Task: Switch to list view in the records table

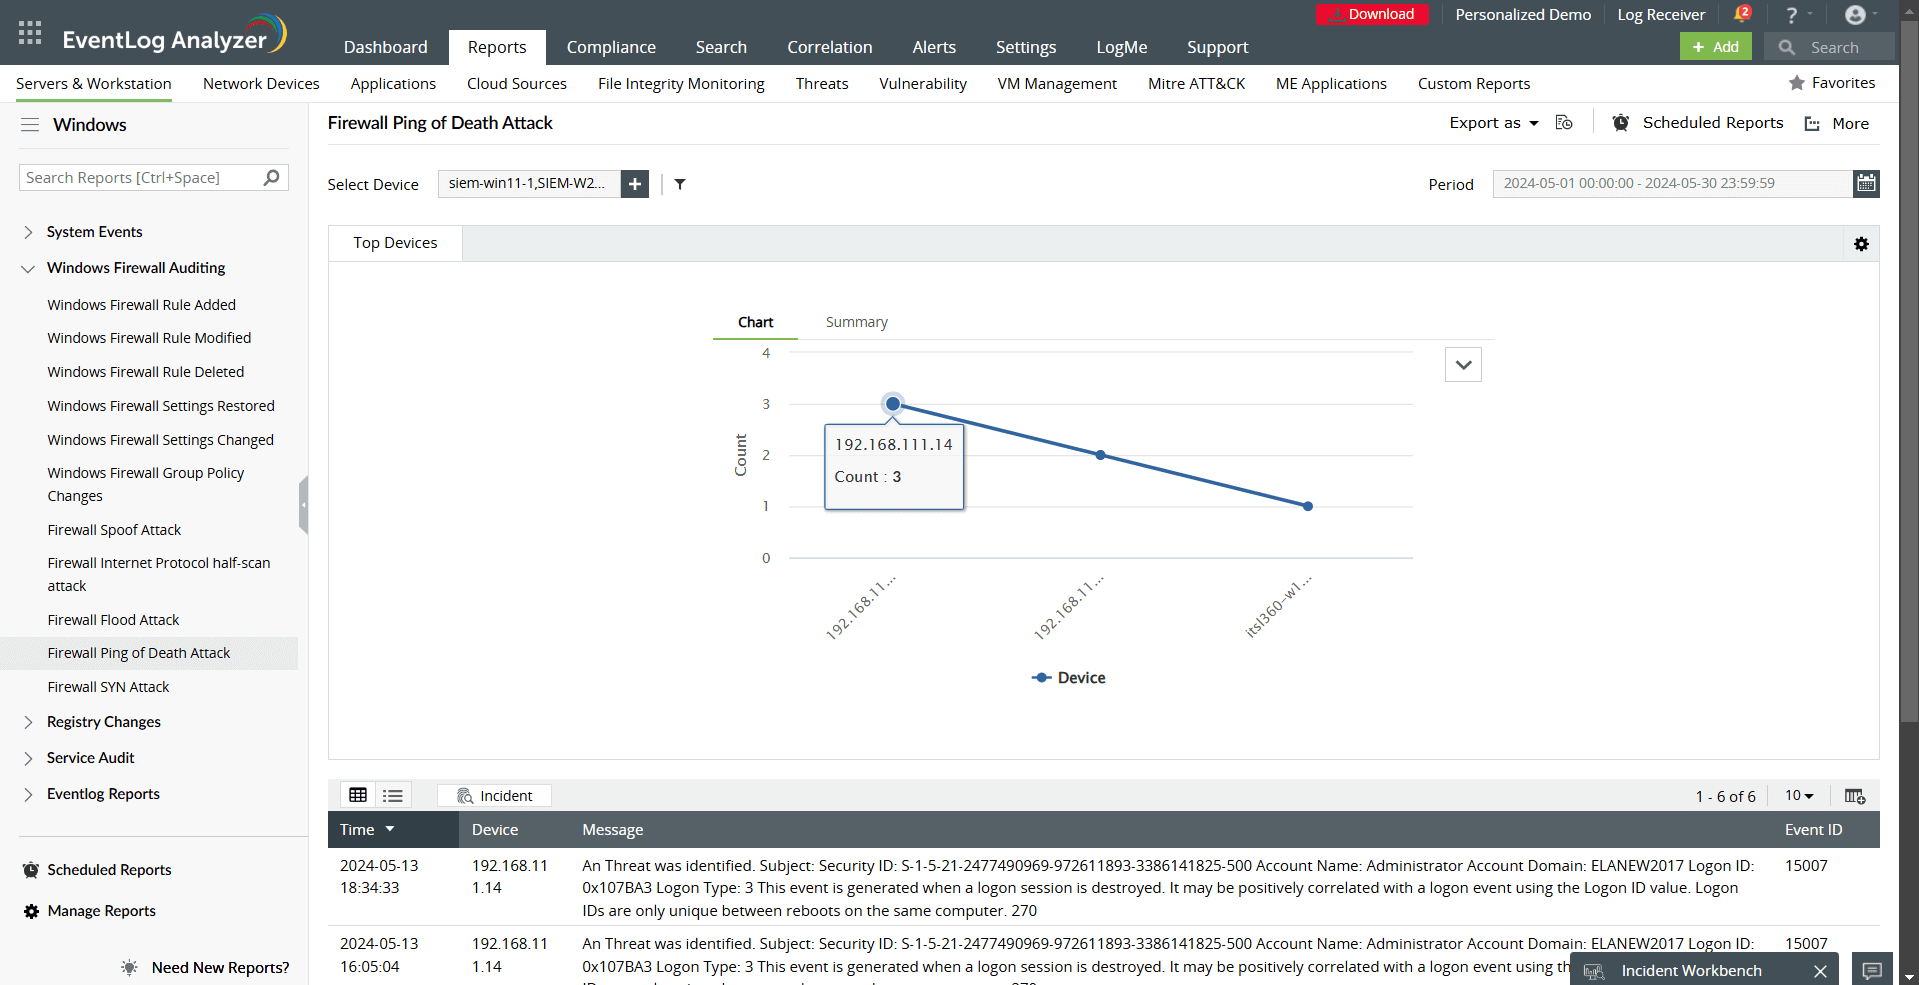Action: [392, 794]
